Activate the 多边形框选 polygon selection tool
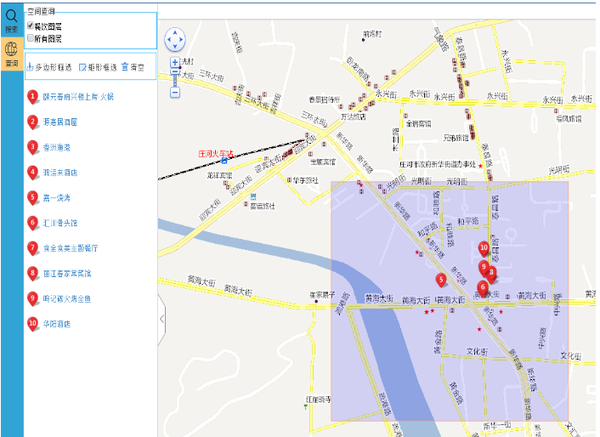This screenshot has width=600, height=437. click(49, 67)
